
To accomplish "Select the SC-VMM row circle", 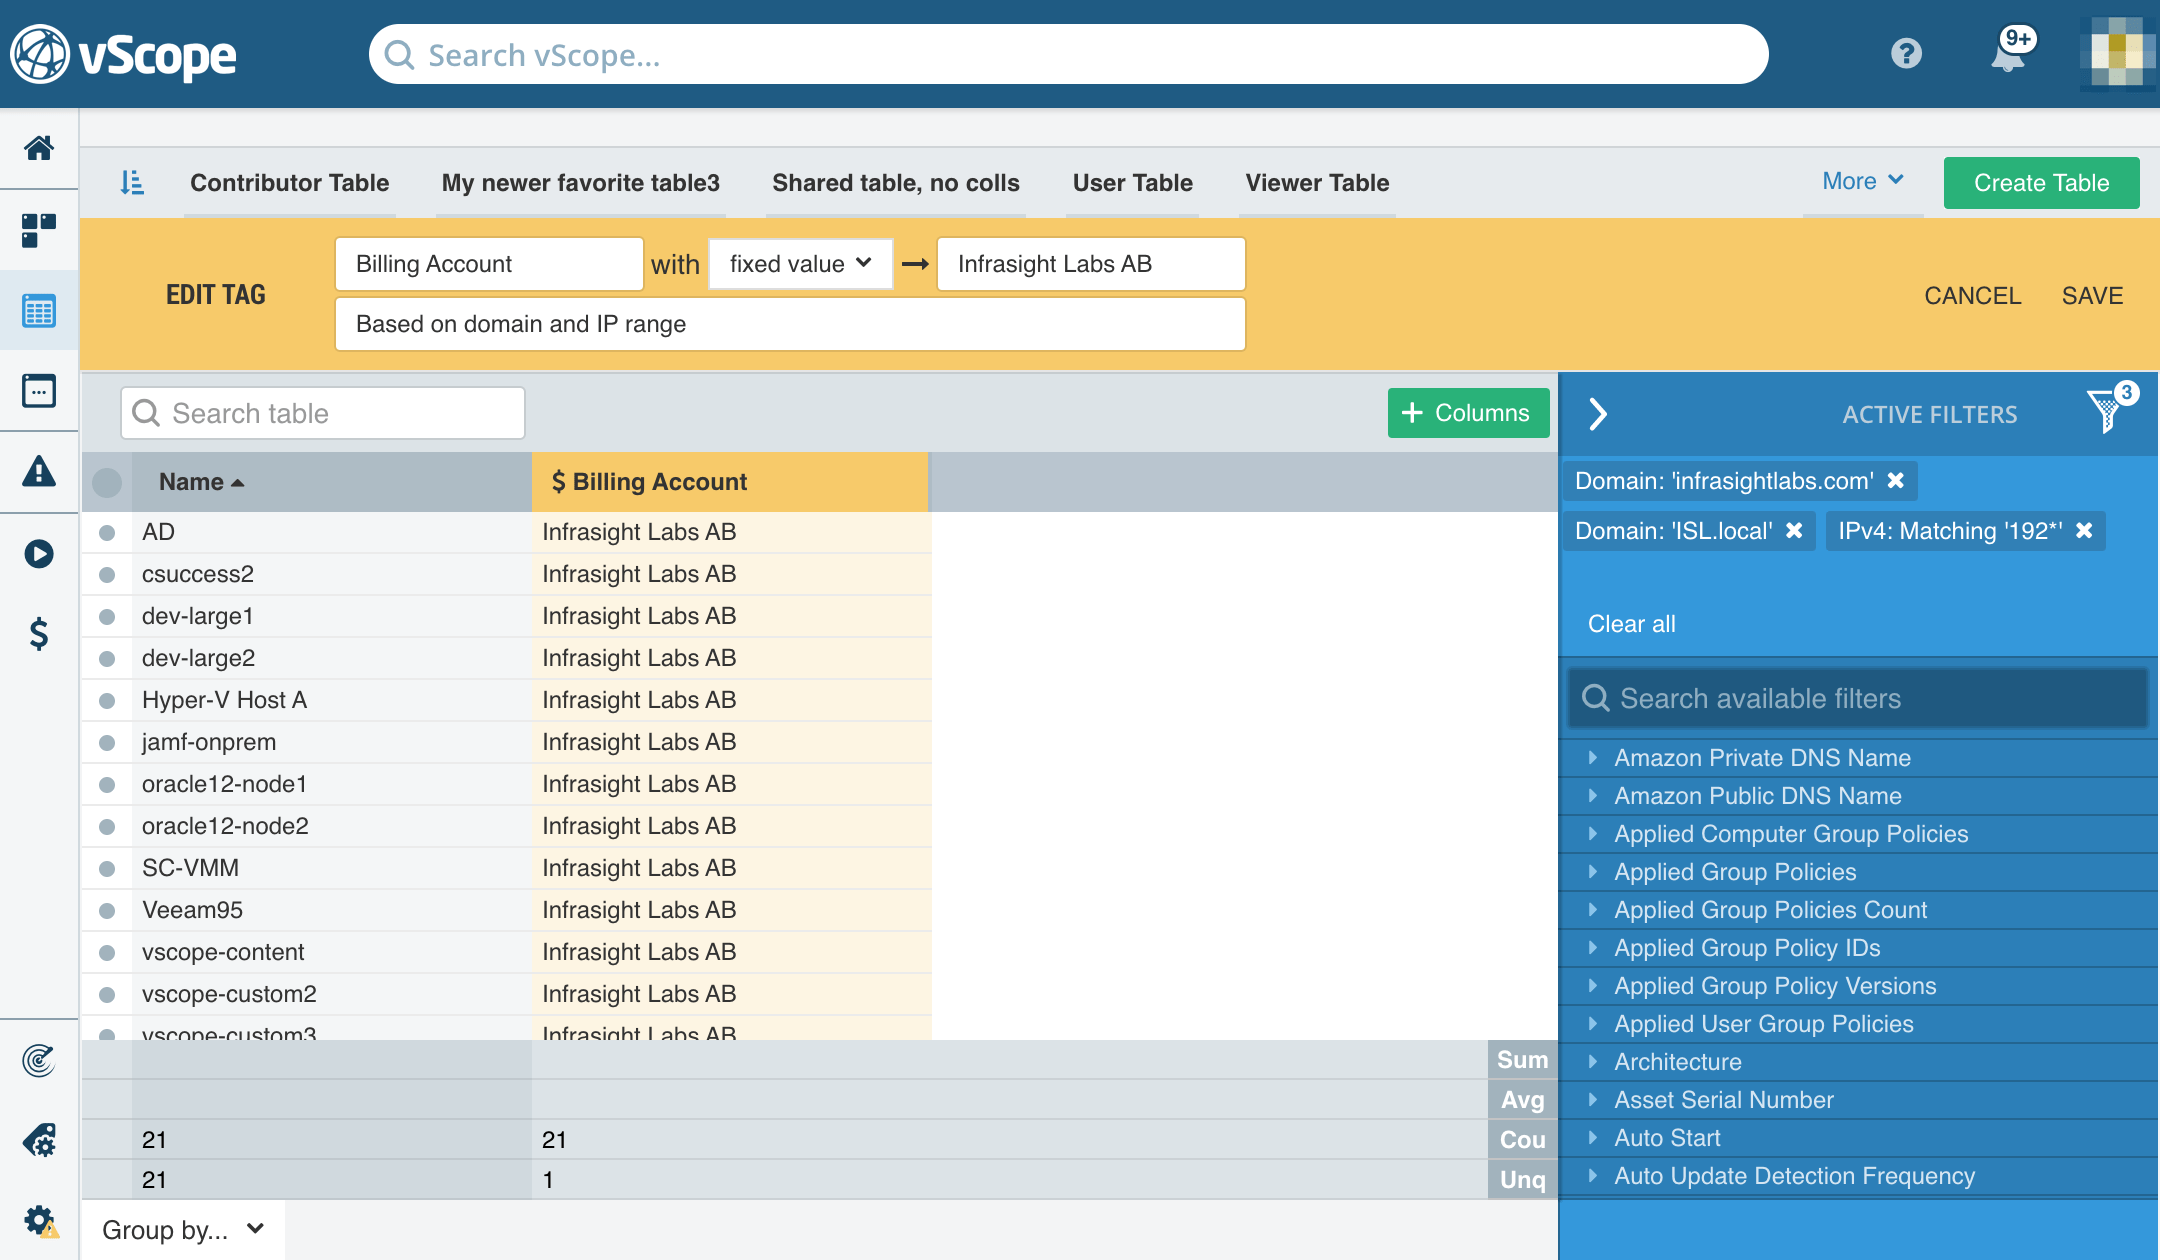I will (107, 868).
